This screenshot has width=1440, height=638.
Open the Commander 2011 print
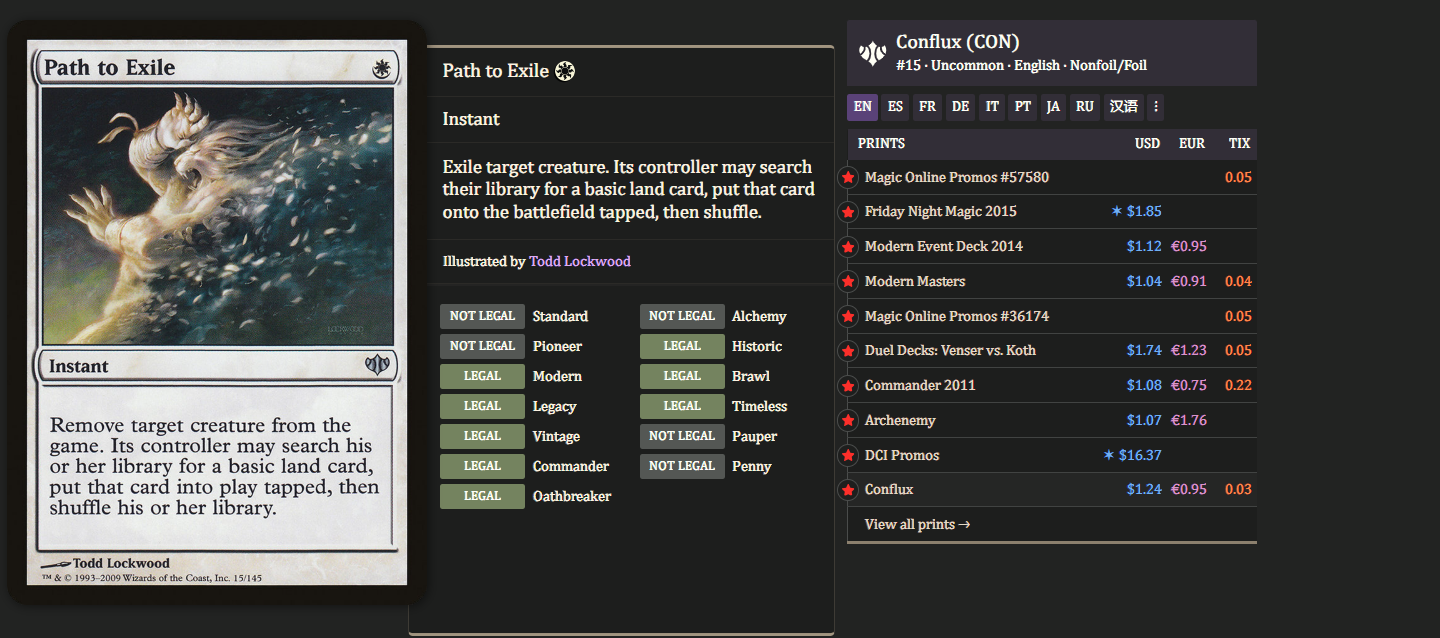[x=920, y=386]
